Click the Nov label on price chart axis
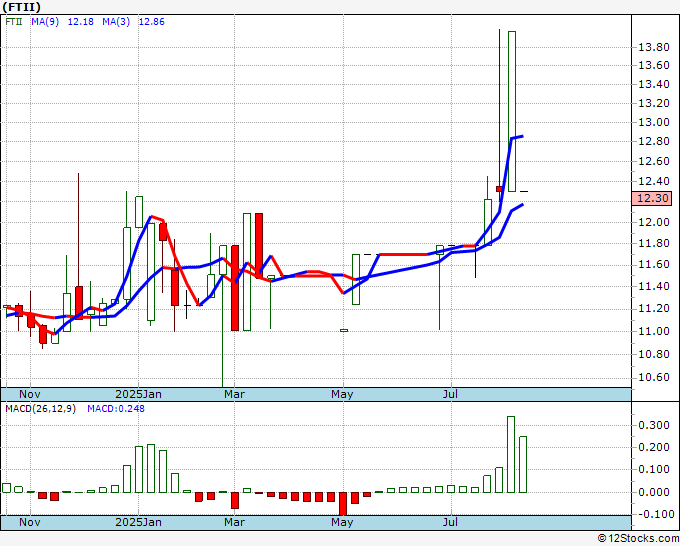Screen dimensions: 680x546 point(30,394)
